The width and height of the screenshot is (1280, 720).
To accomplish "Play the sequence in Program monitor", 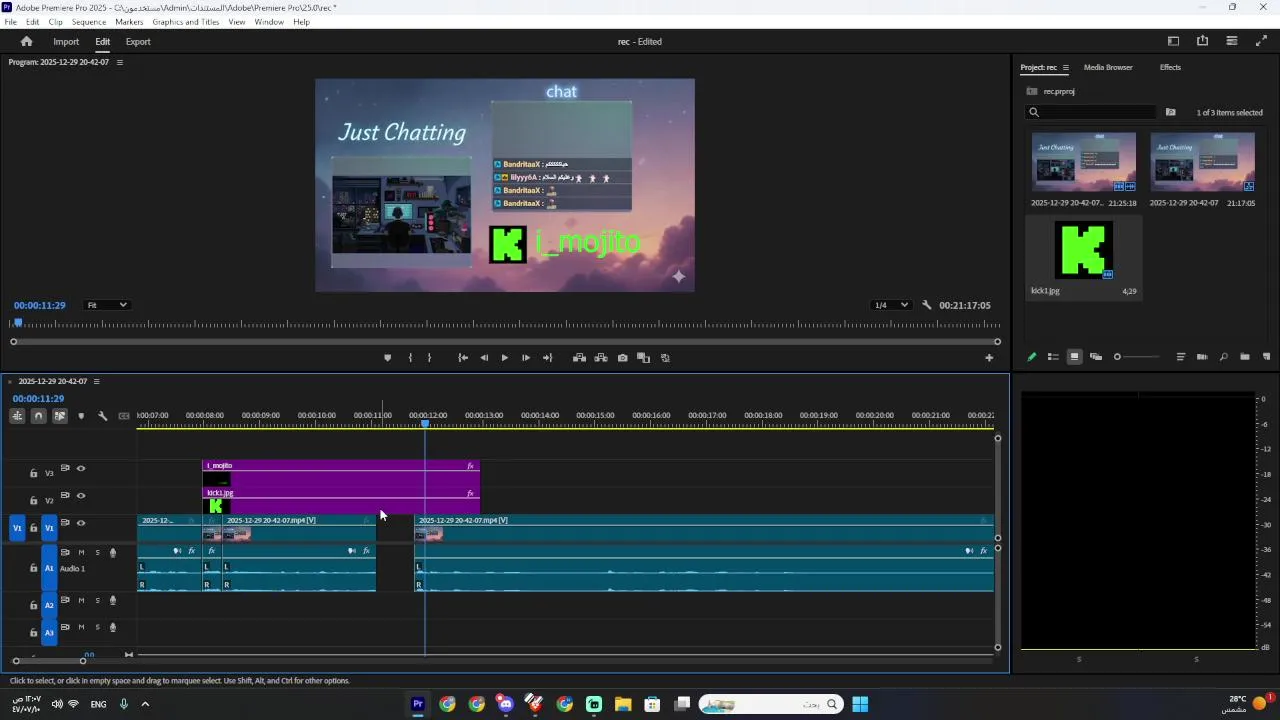I will pos(505,358).
